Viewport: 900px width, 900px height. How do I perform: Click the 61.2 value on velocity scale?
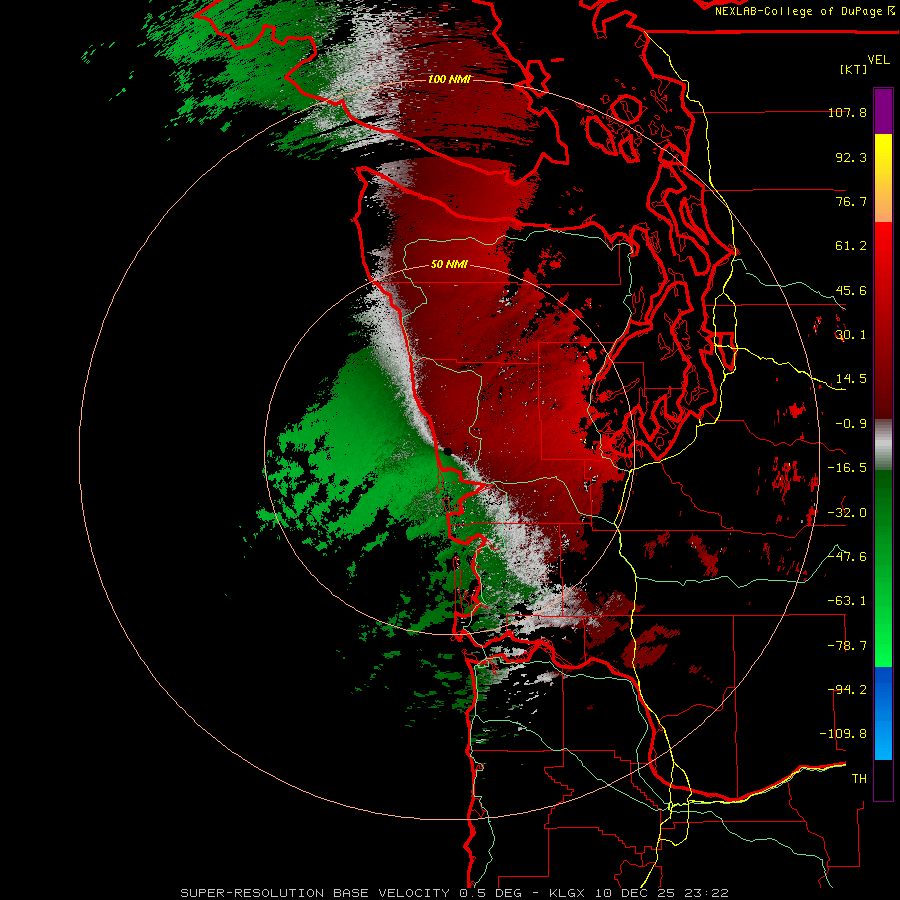tap(851, 246)
